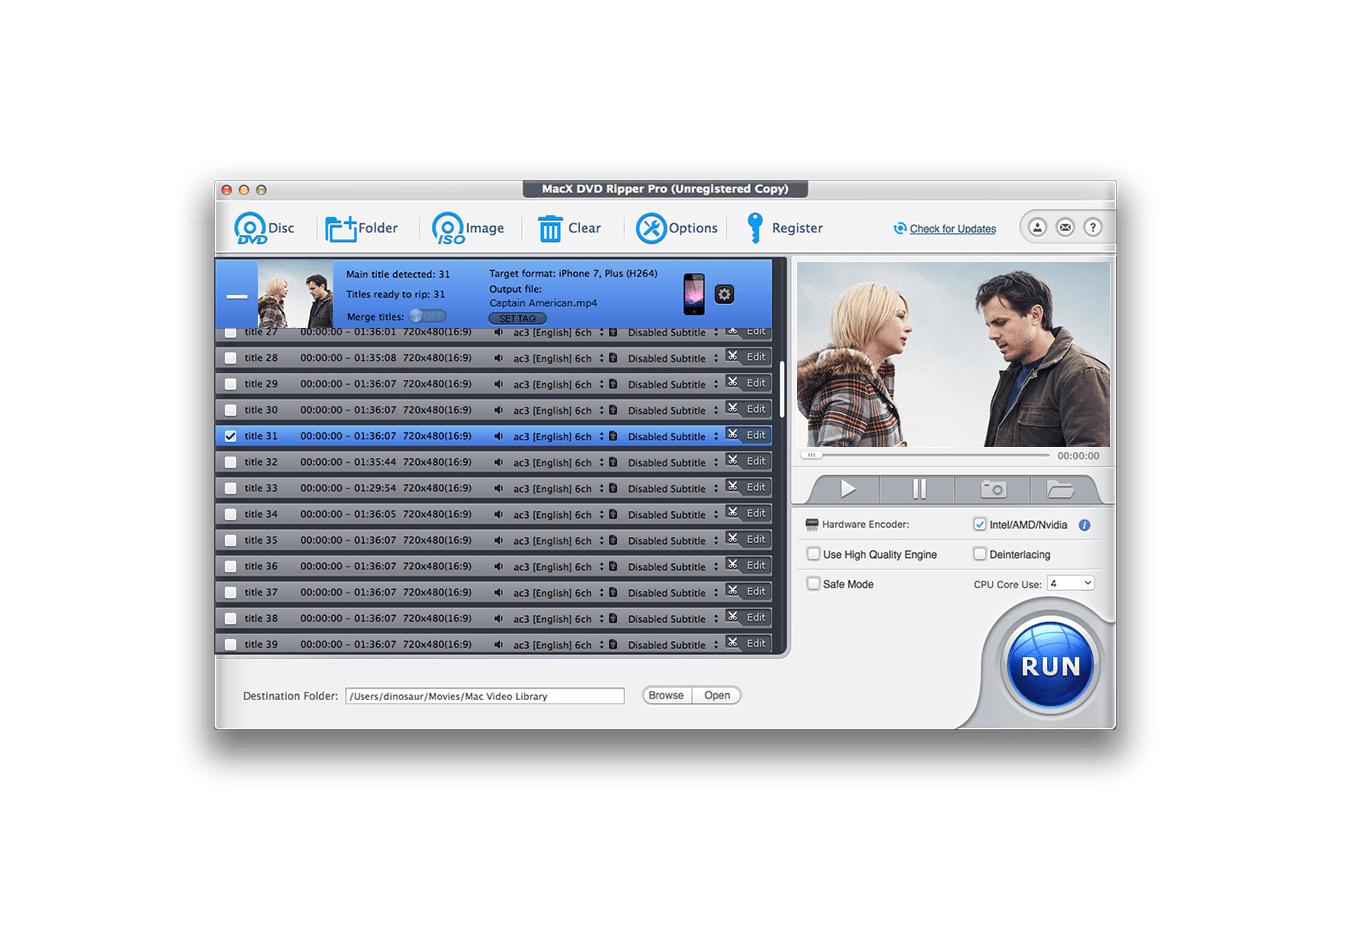
Task: Enable Use High Quality Engine
Action: [x=814, y=554]
